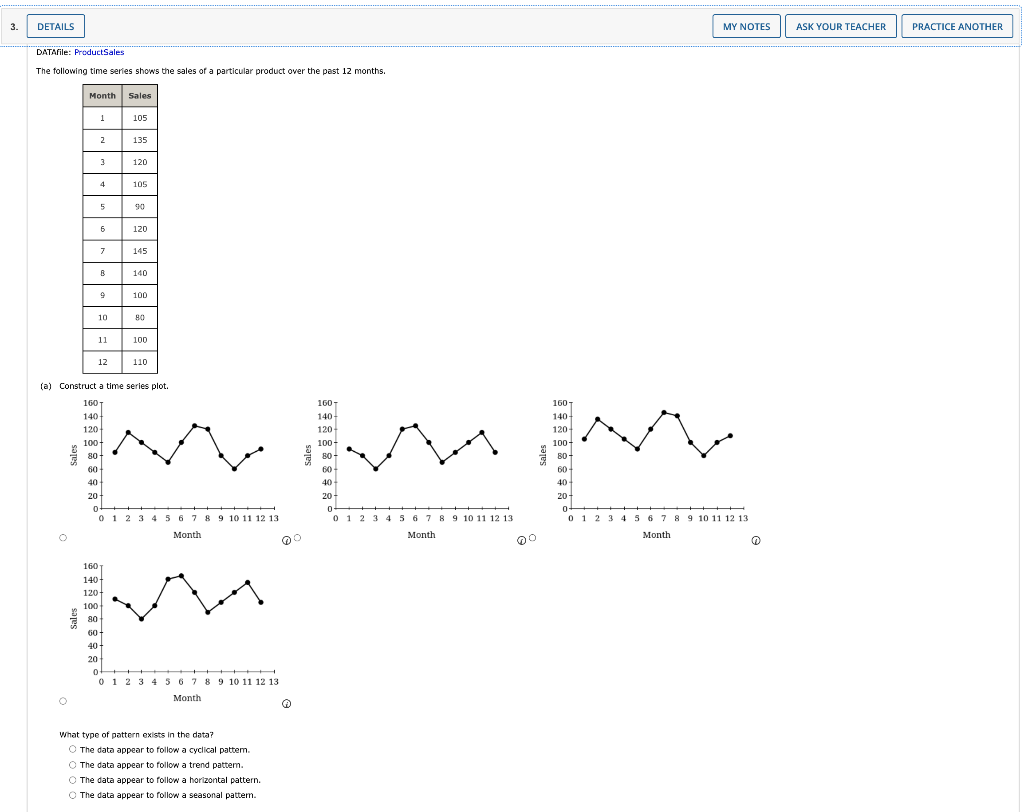The height and width of the screenshot is (812, 1024).
Task: Select the third time series plot radio button
Action: click(x=532, y=538)
